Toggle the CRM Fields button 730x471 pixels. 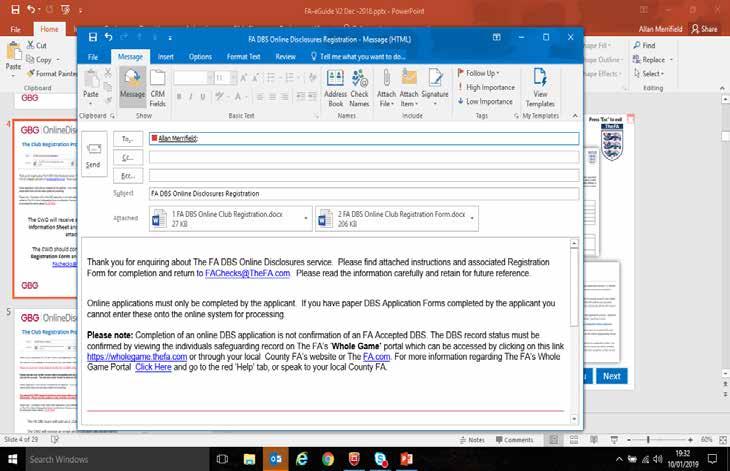click(158, 88)
